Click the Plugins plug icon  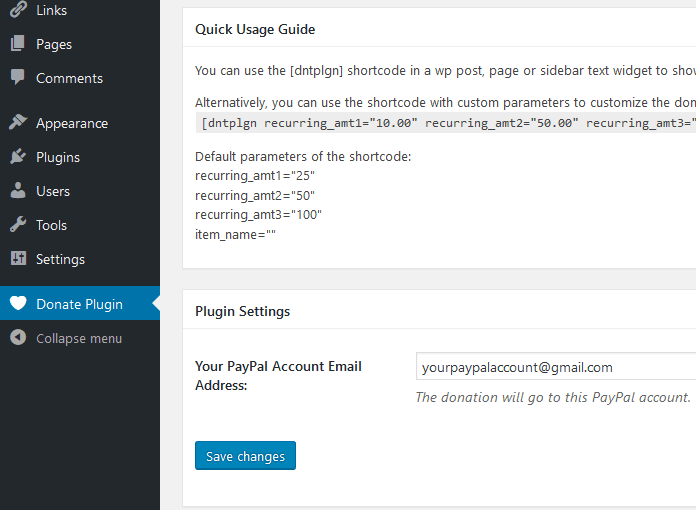coord(18,157)
